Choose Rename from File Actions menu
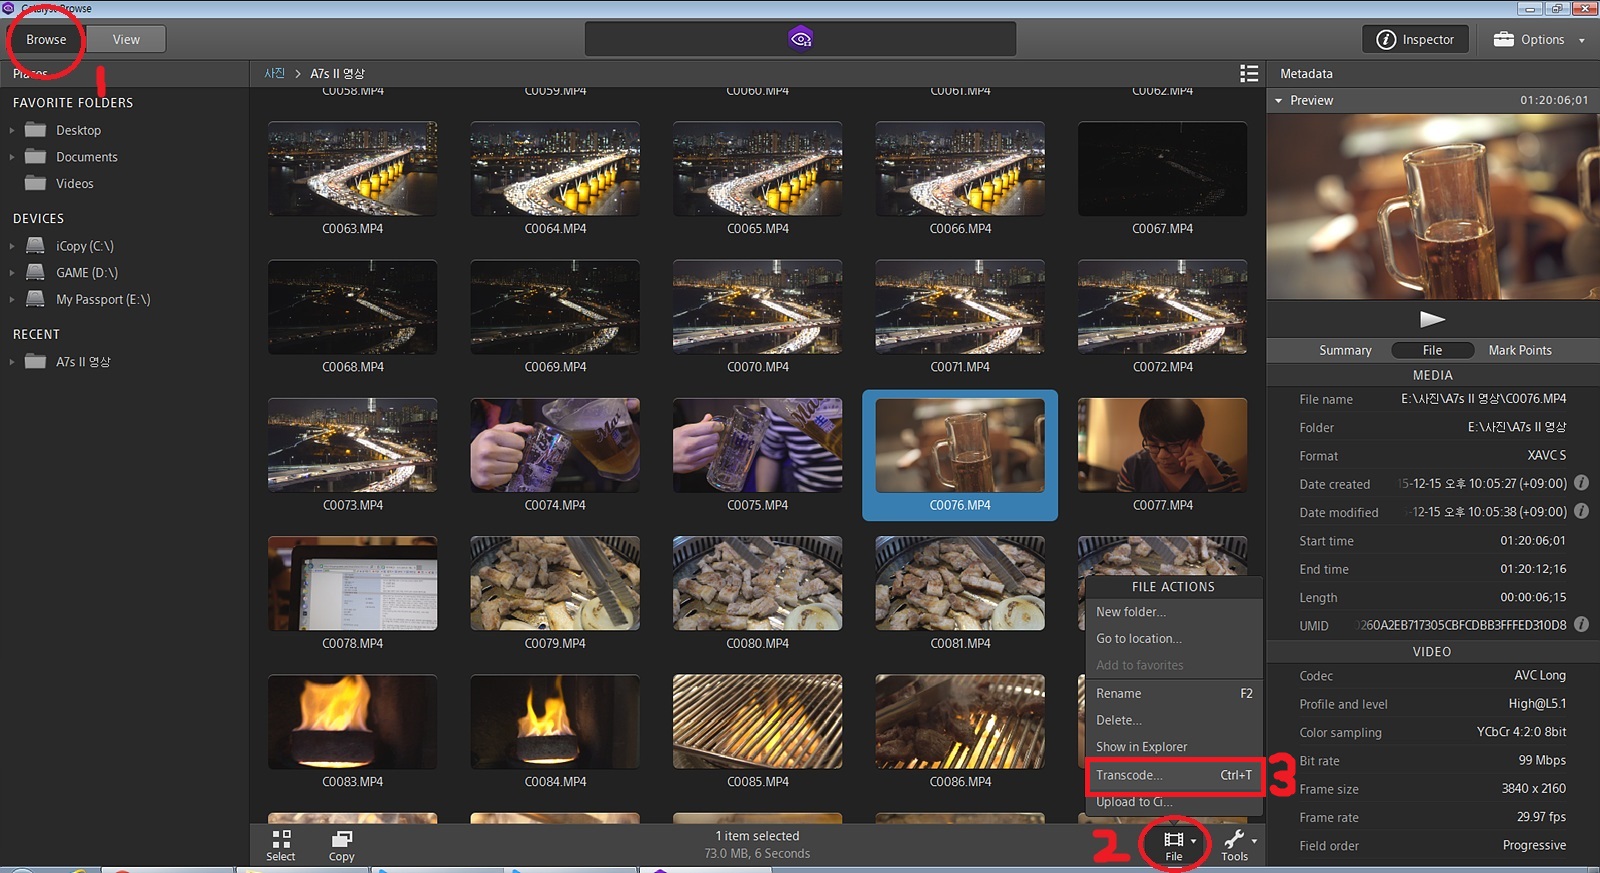Screen dimensions: 1600x873 (1174, 693)
